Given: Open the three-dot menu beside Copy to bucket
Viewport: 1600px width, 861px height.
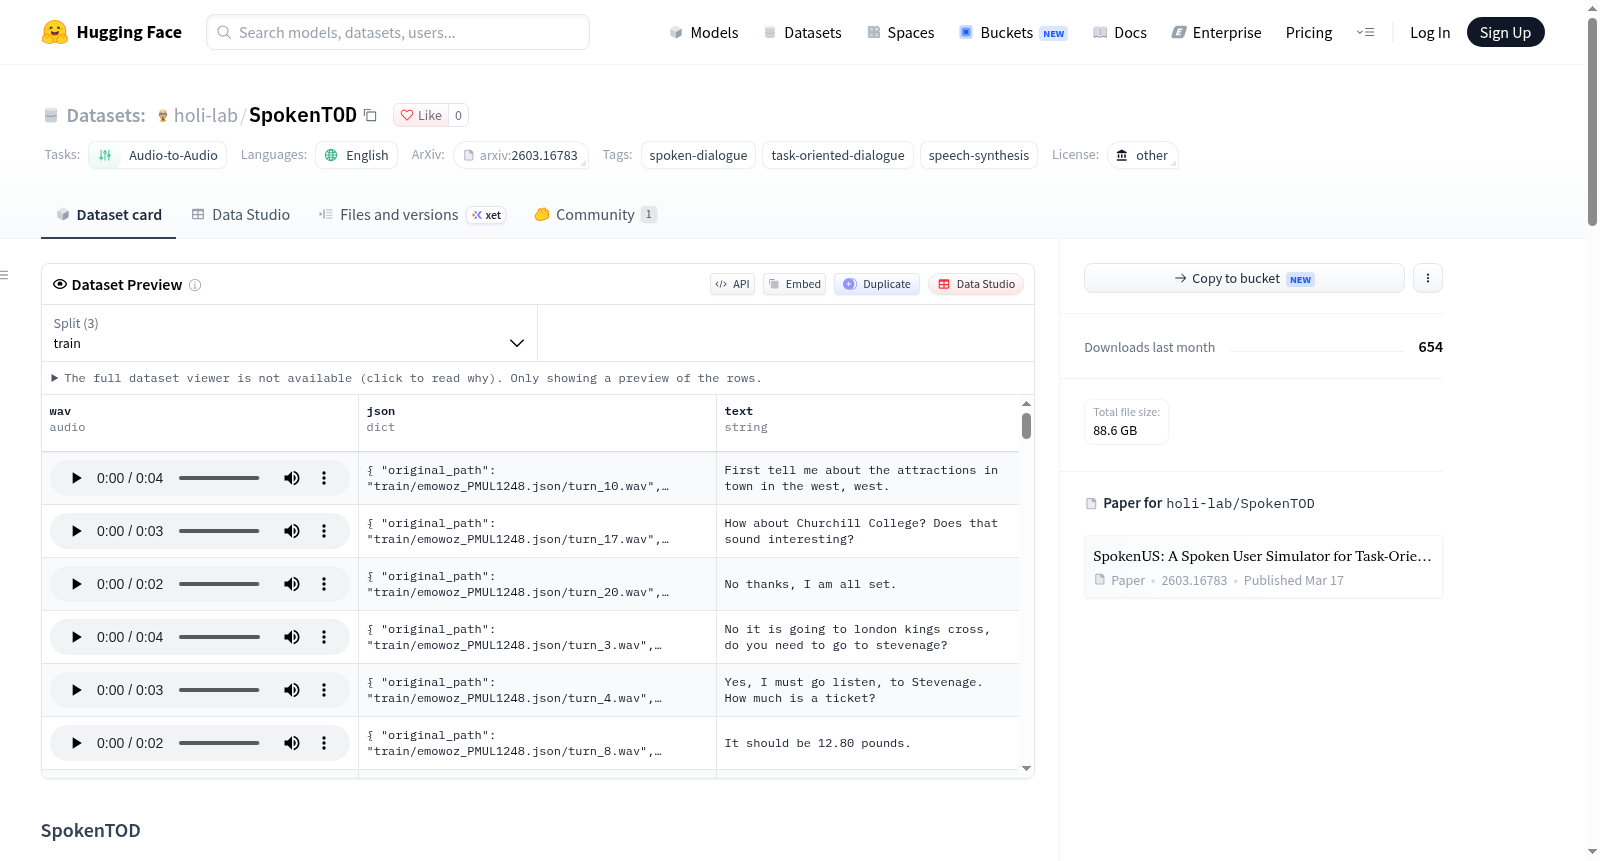Looking at the screenshot, I should pos(1428,278).
